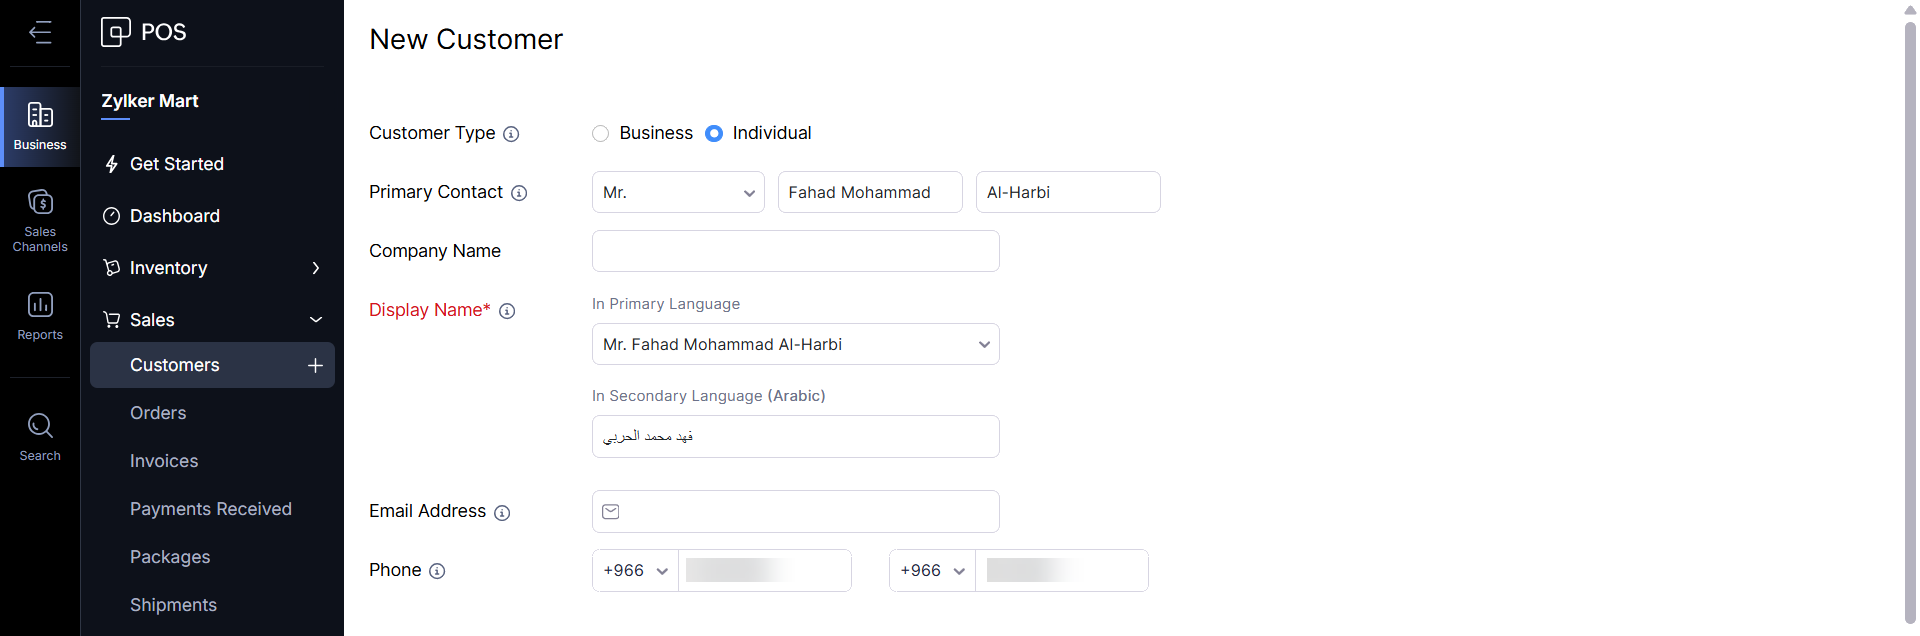Click the vertical page scrollbar

pos(1910,310)
